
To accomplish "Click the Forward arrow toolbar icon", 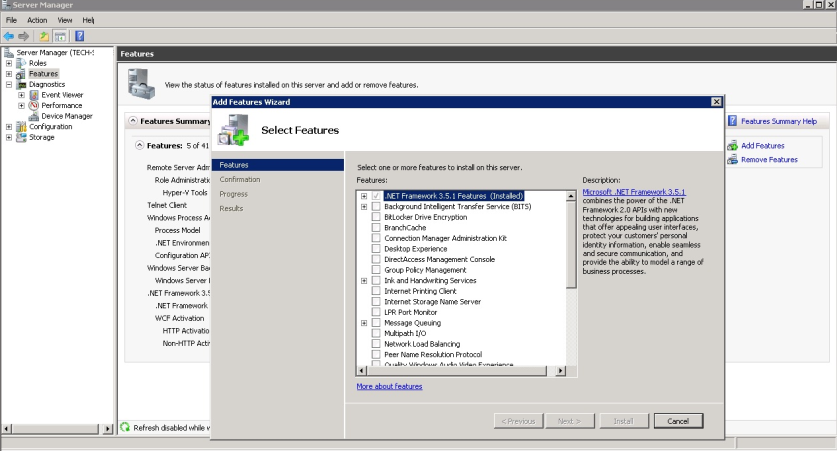I will click(x=23, y=36).
